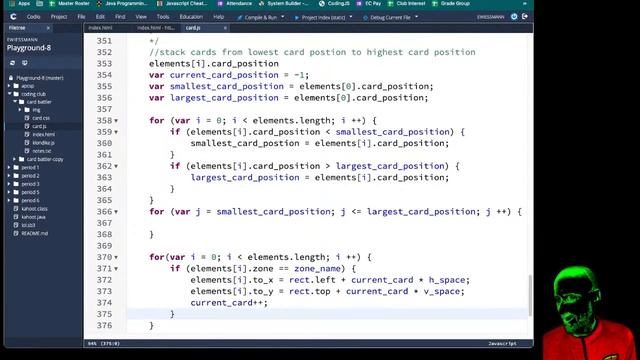Click the apcsp folder icon

16,86
